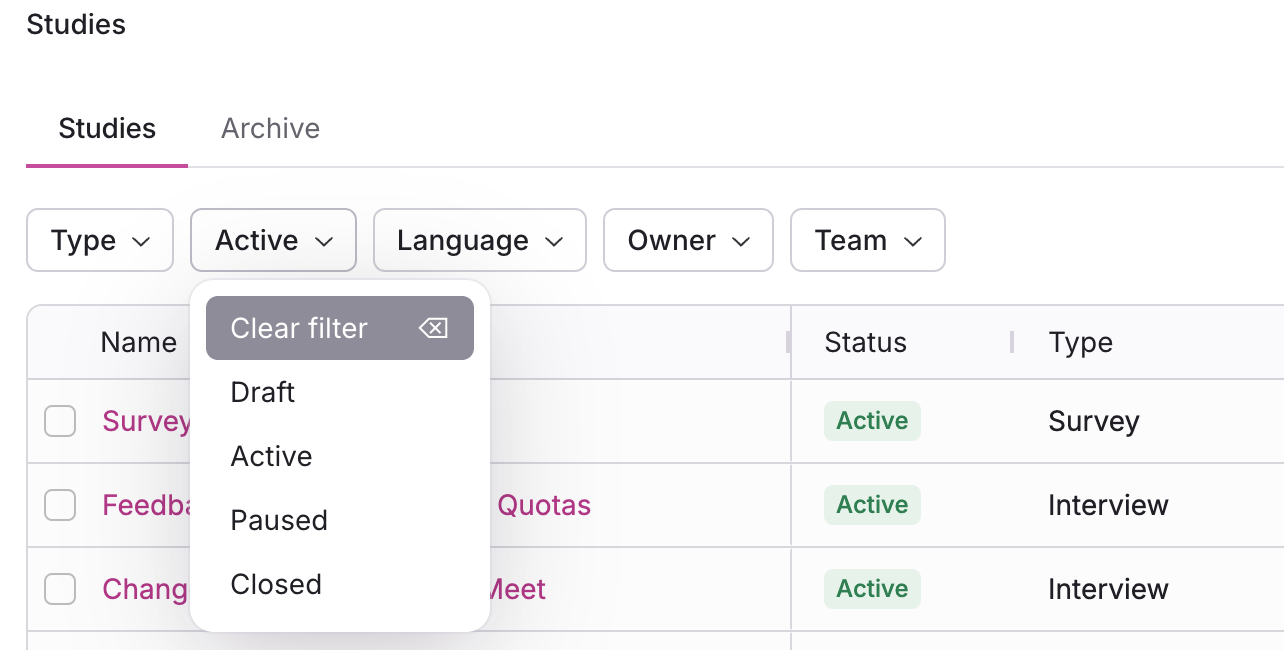Tick the checkbox for the Survey study row
The width and height of the screenshot is (1284, 650).
point(60,421)
